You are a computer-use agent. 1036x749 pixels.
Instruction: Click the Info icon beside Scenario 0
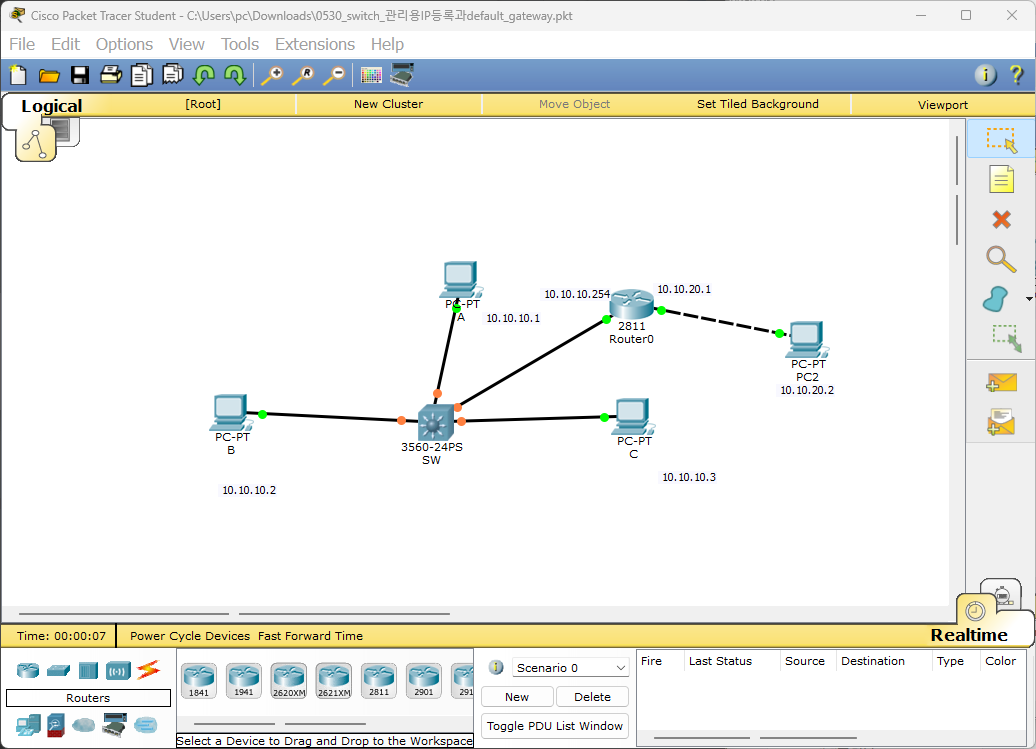496,667
